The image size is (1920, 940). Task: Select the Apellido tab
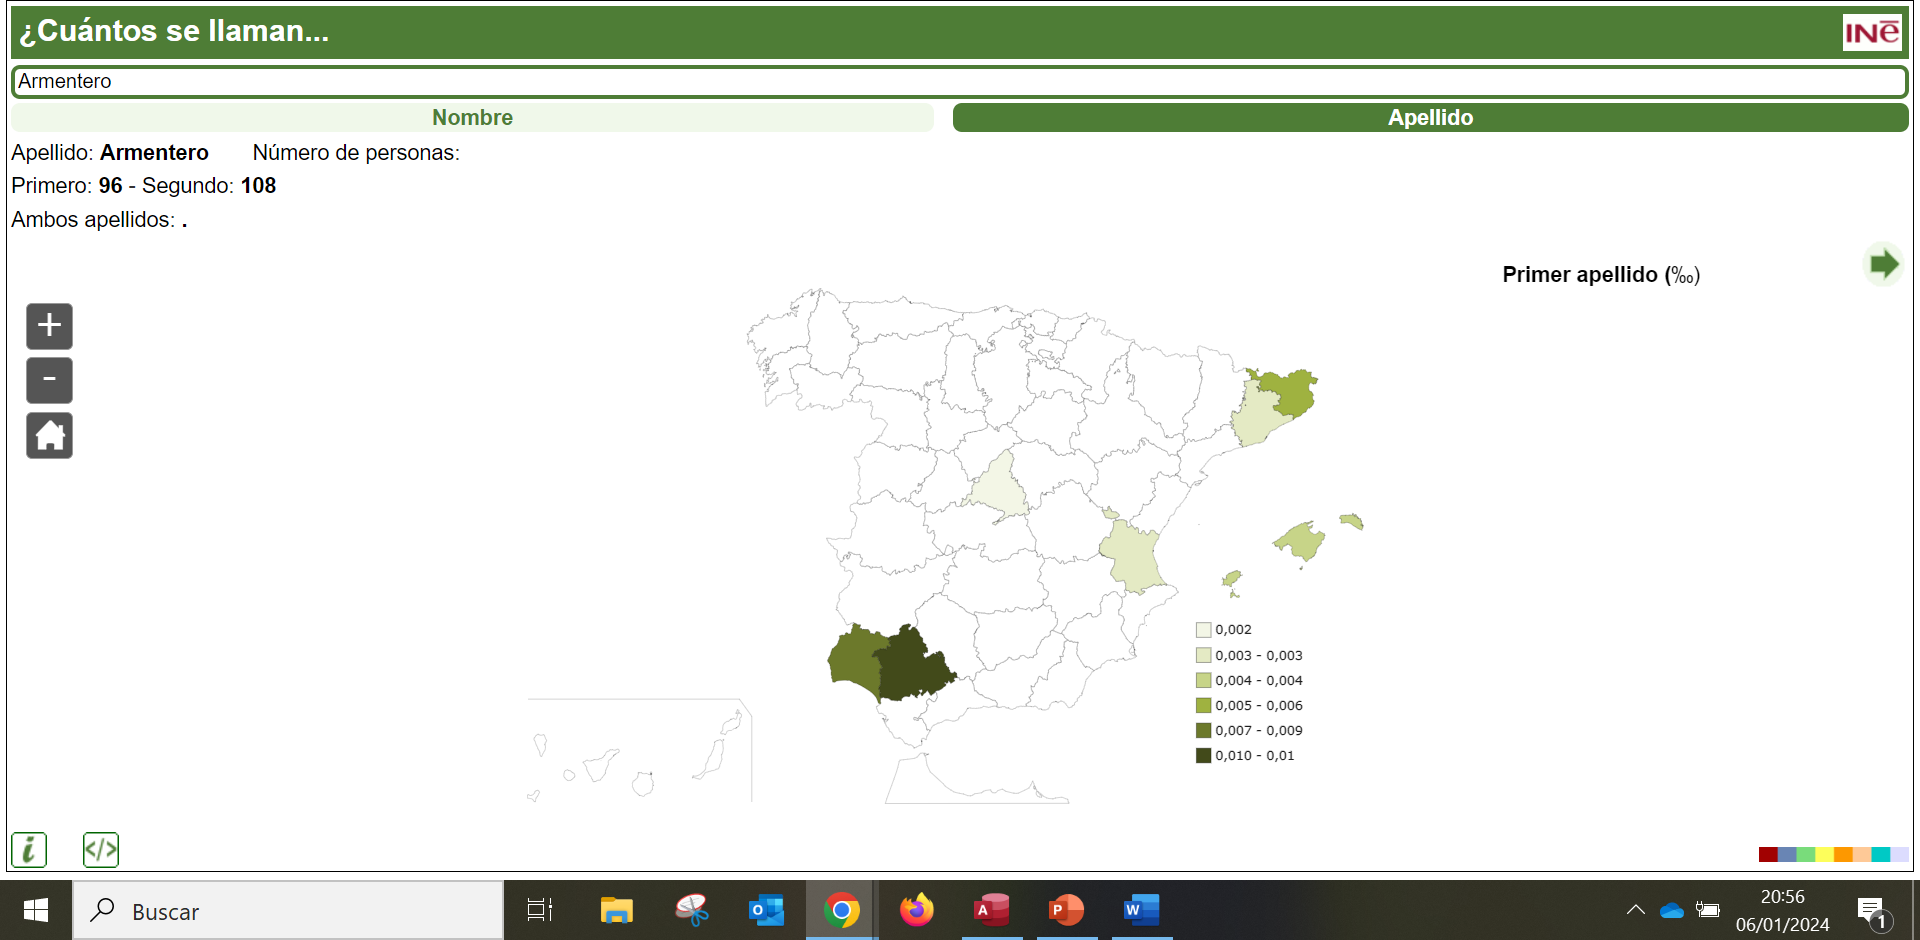(x=1430, y=117)
